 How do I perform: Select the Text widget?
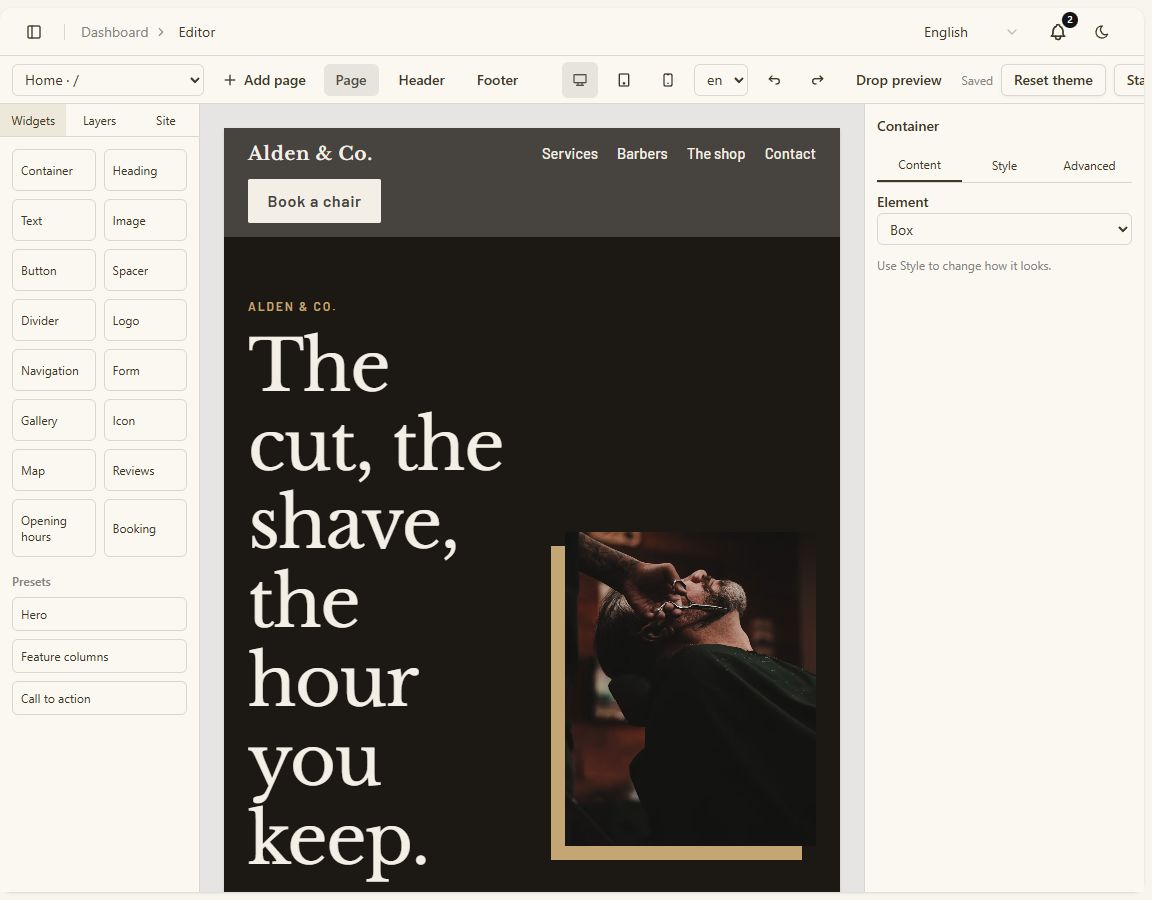point(54,220)
